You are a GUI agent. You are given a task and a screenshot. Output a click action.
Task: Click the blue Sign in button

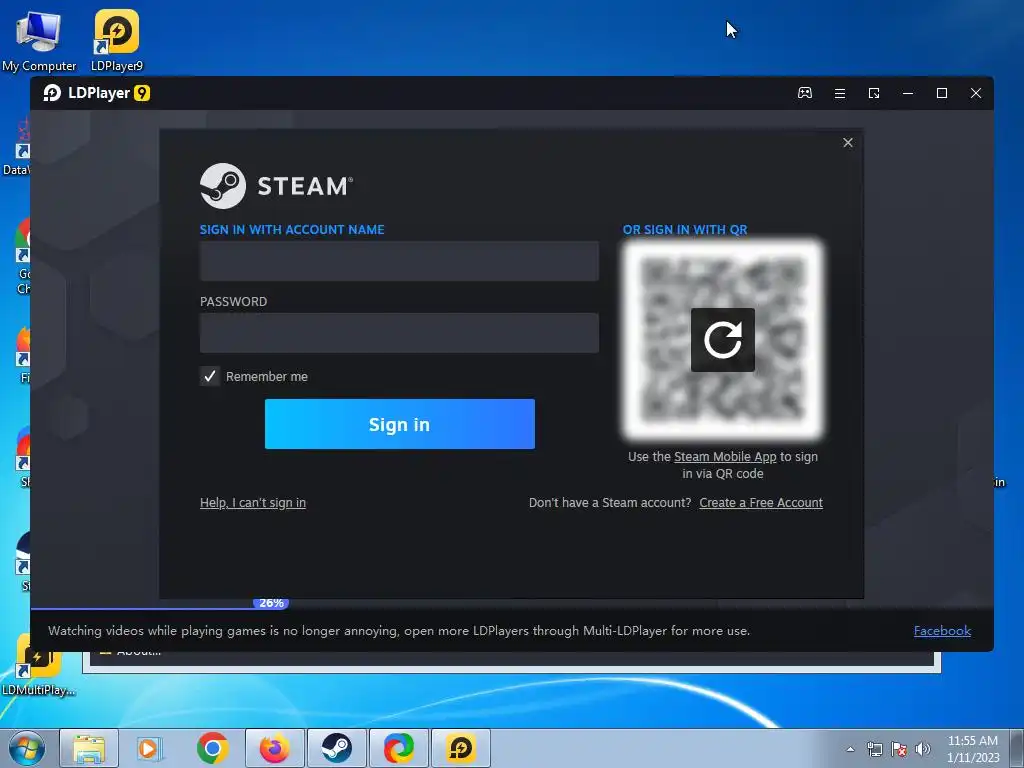(x=400, y=424)
